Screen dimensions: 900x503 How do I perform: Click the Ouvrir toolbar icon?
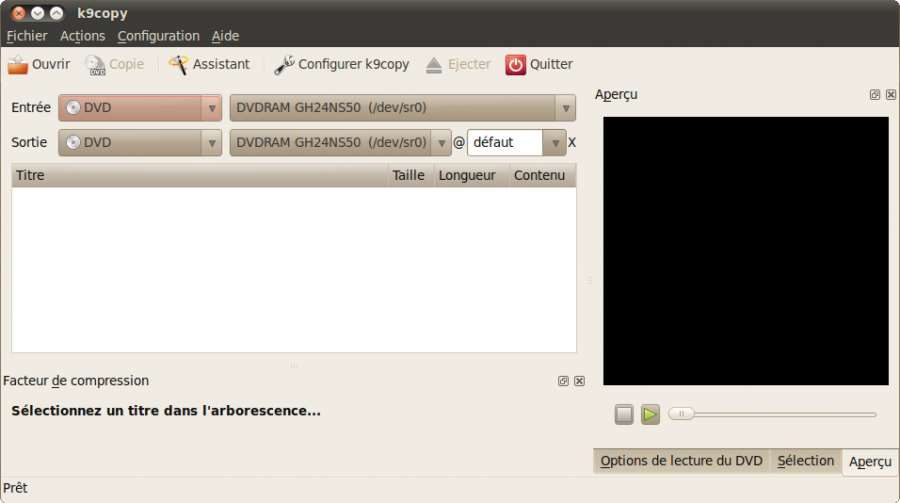coord(18,64)
